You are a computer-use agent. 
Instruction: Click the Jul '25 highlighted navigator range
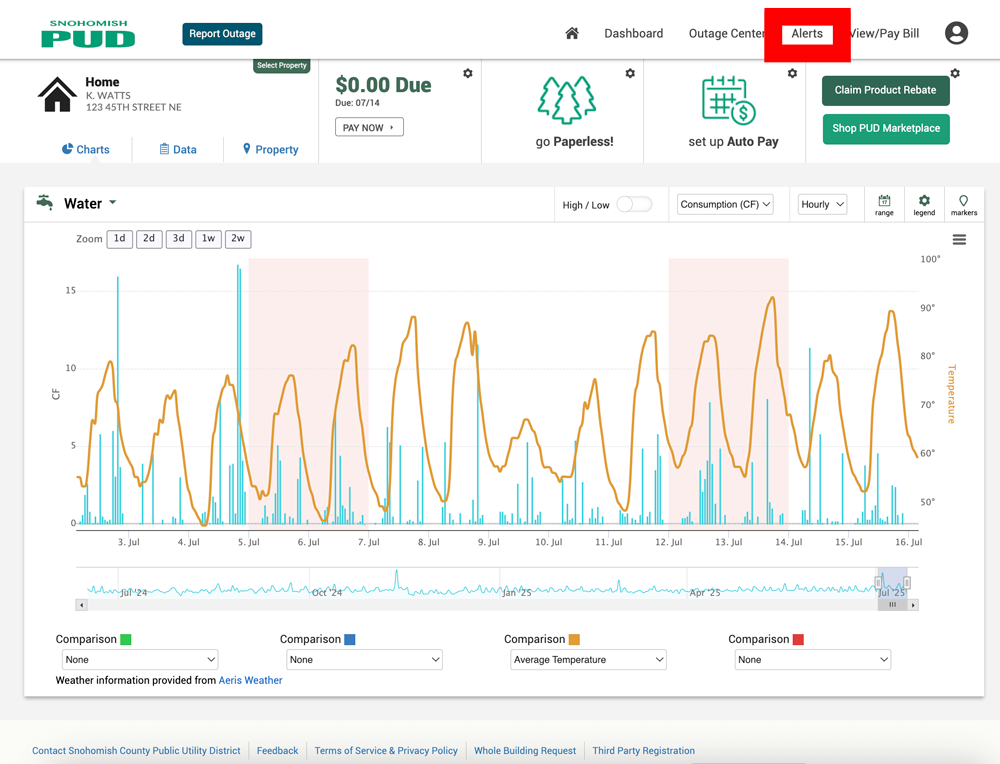pyautogui.click(x=892, y=583)
